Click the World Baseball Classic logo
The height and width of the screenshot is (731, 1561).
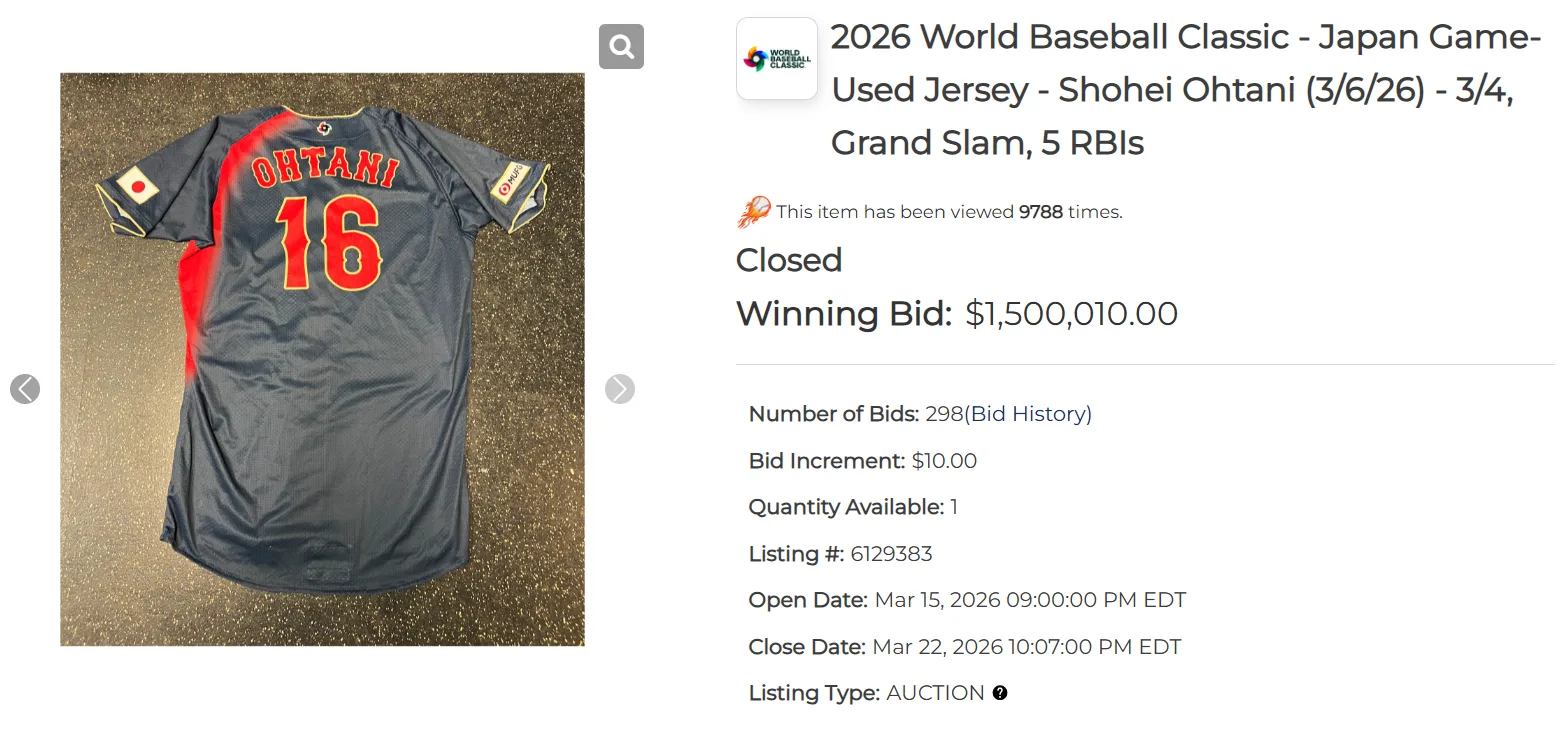(776, 58)
